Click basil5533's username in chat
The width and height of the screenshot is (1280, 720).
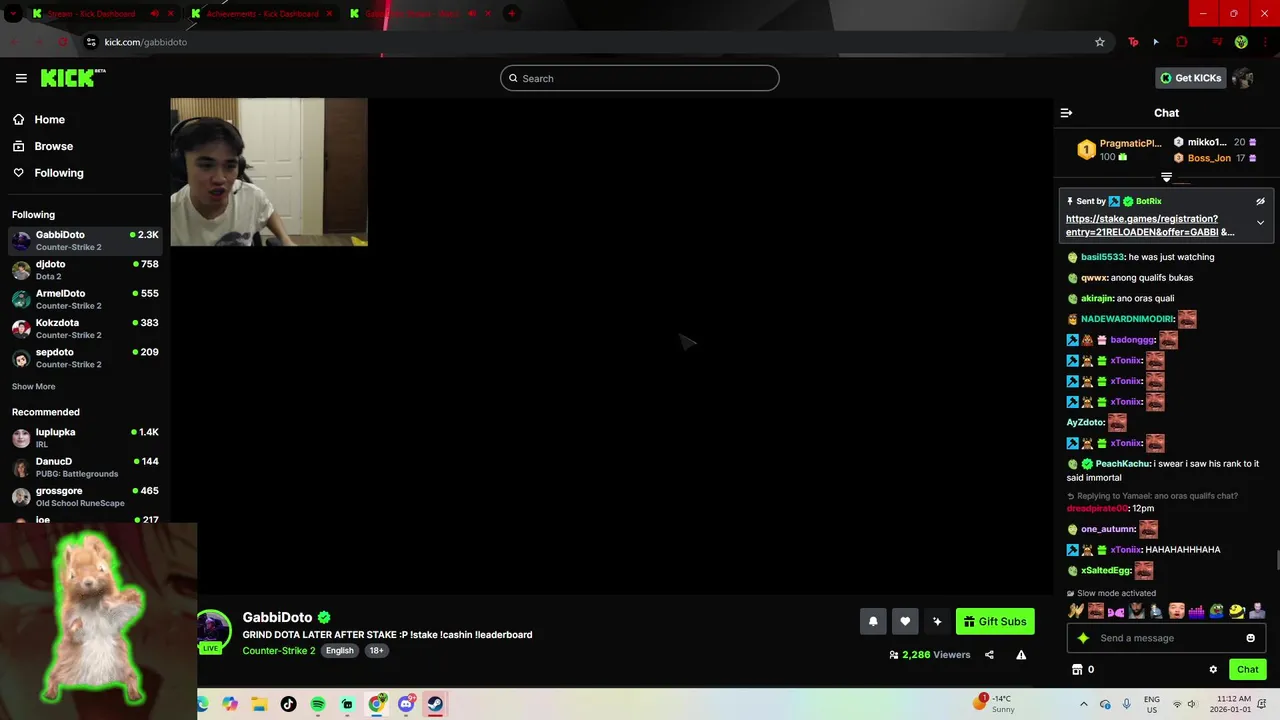click(1102, 257)
